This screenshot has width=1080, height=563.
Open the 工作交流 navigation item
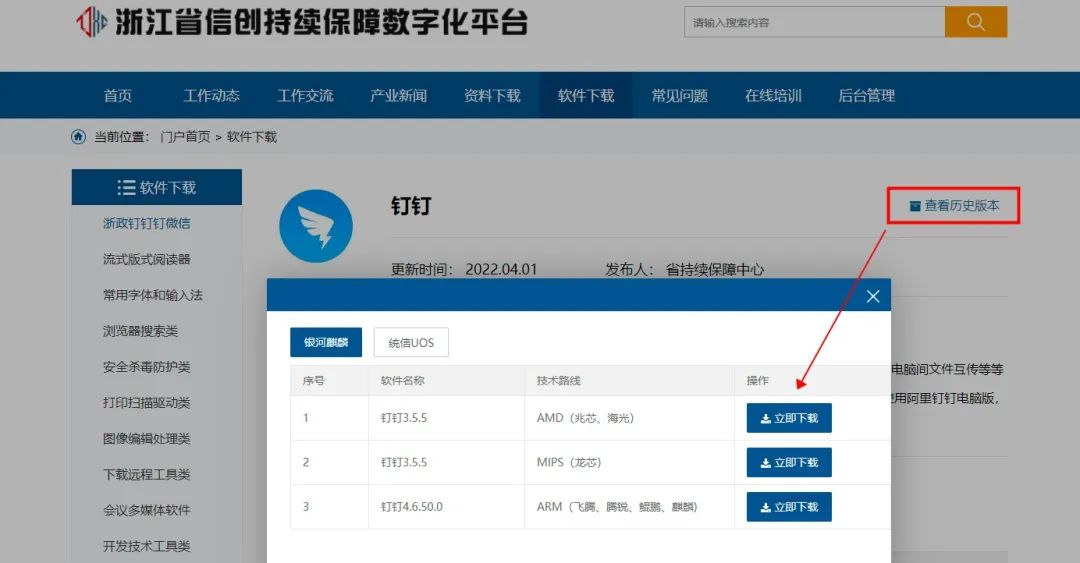point(305,96)
